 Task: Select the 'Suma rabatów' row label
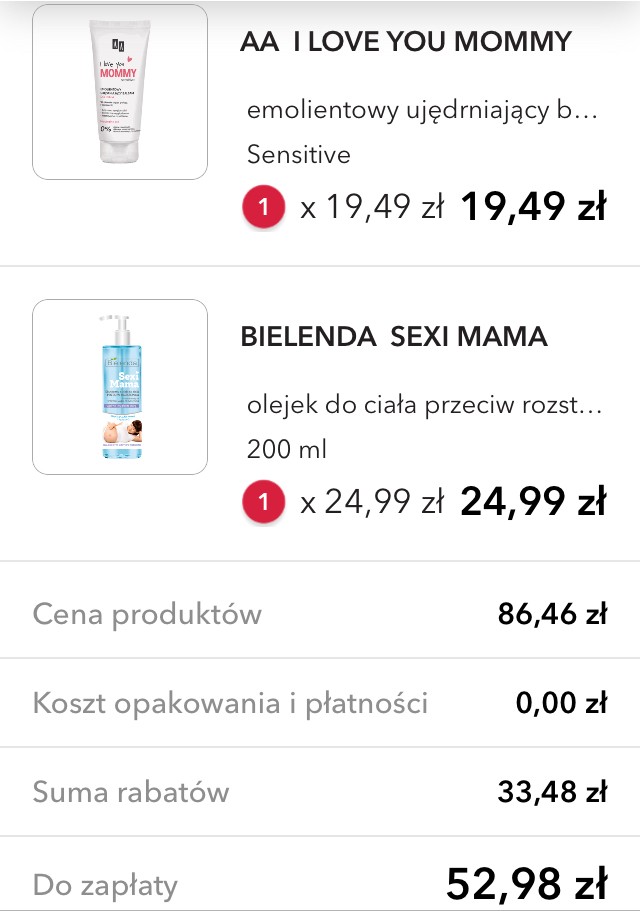(131, 793)
